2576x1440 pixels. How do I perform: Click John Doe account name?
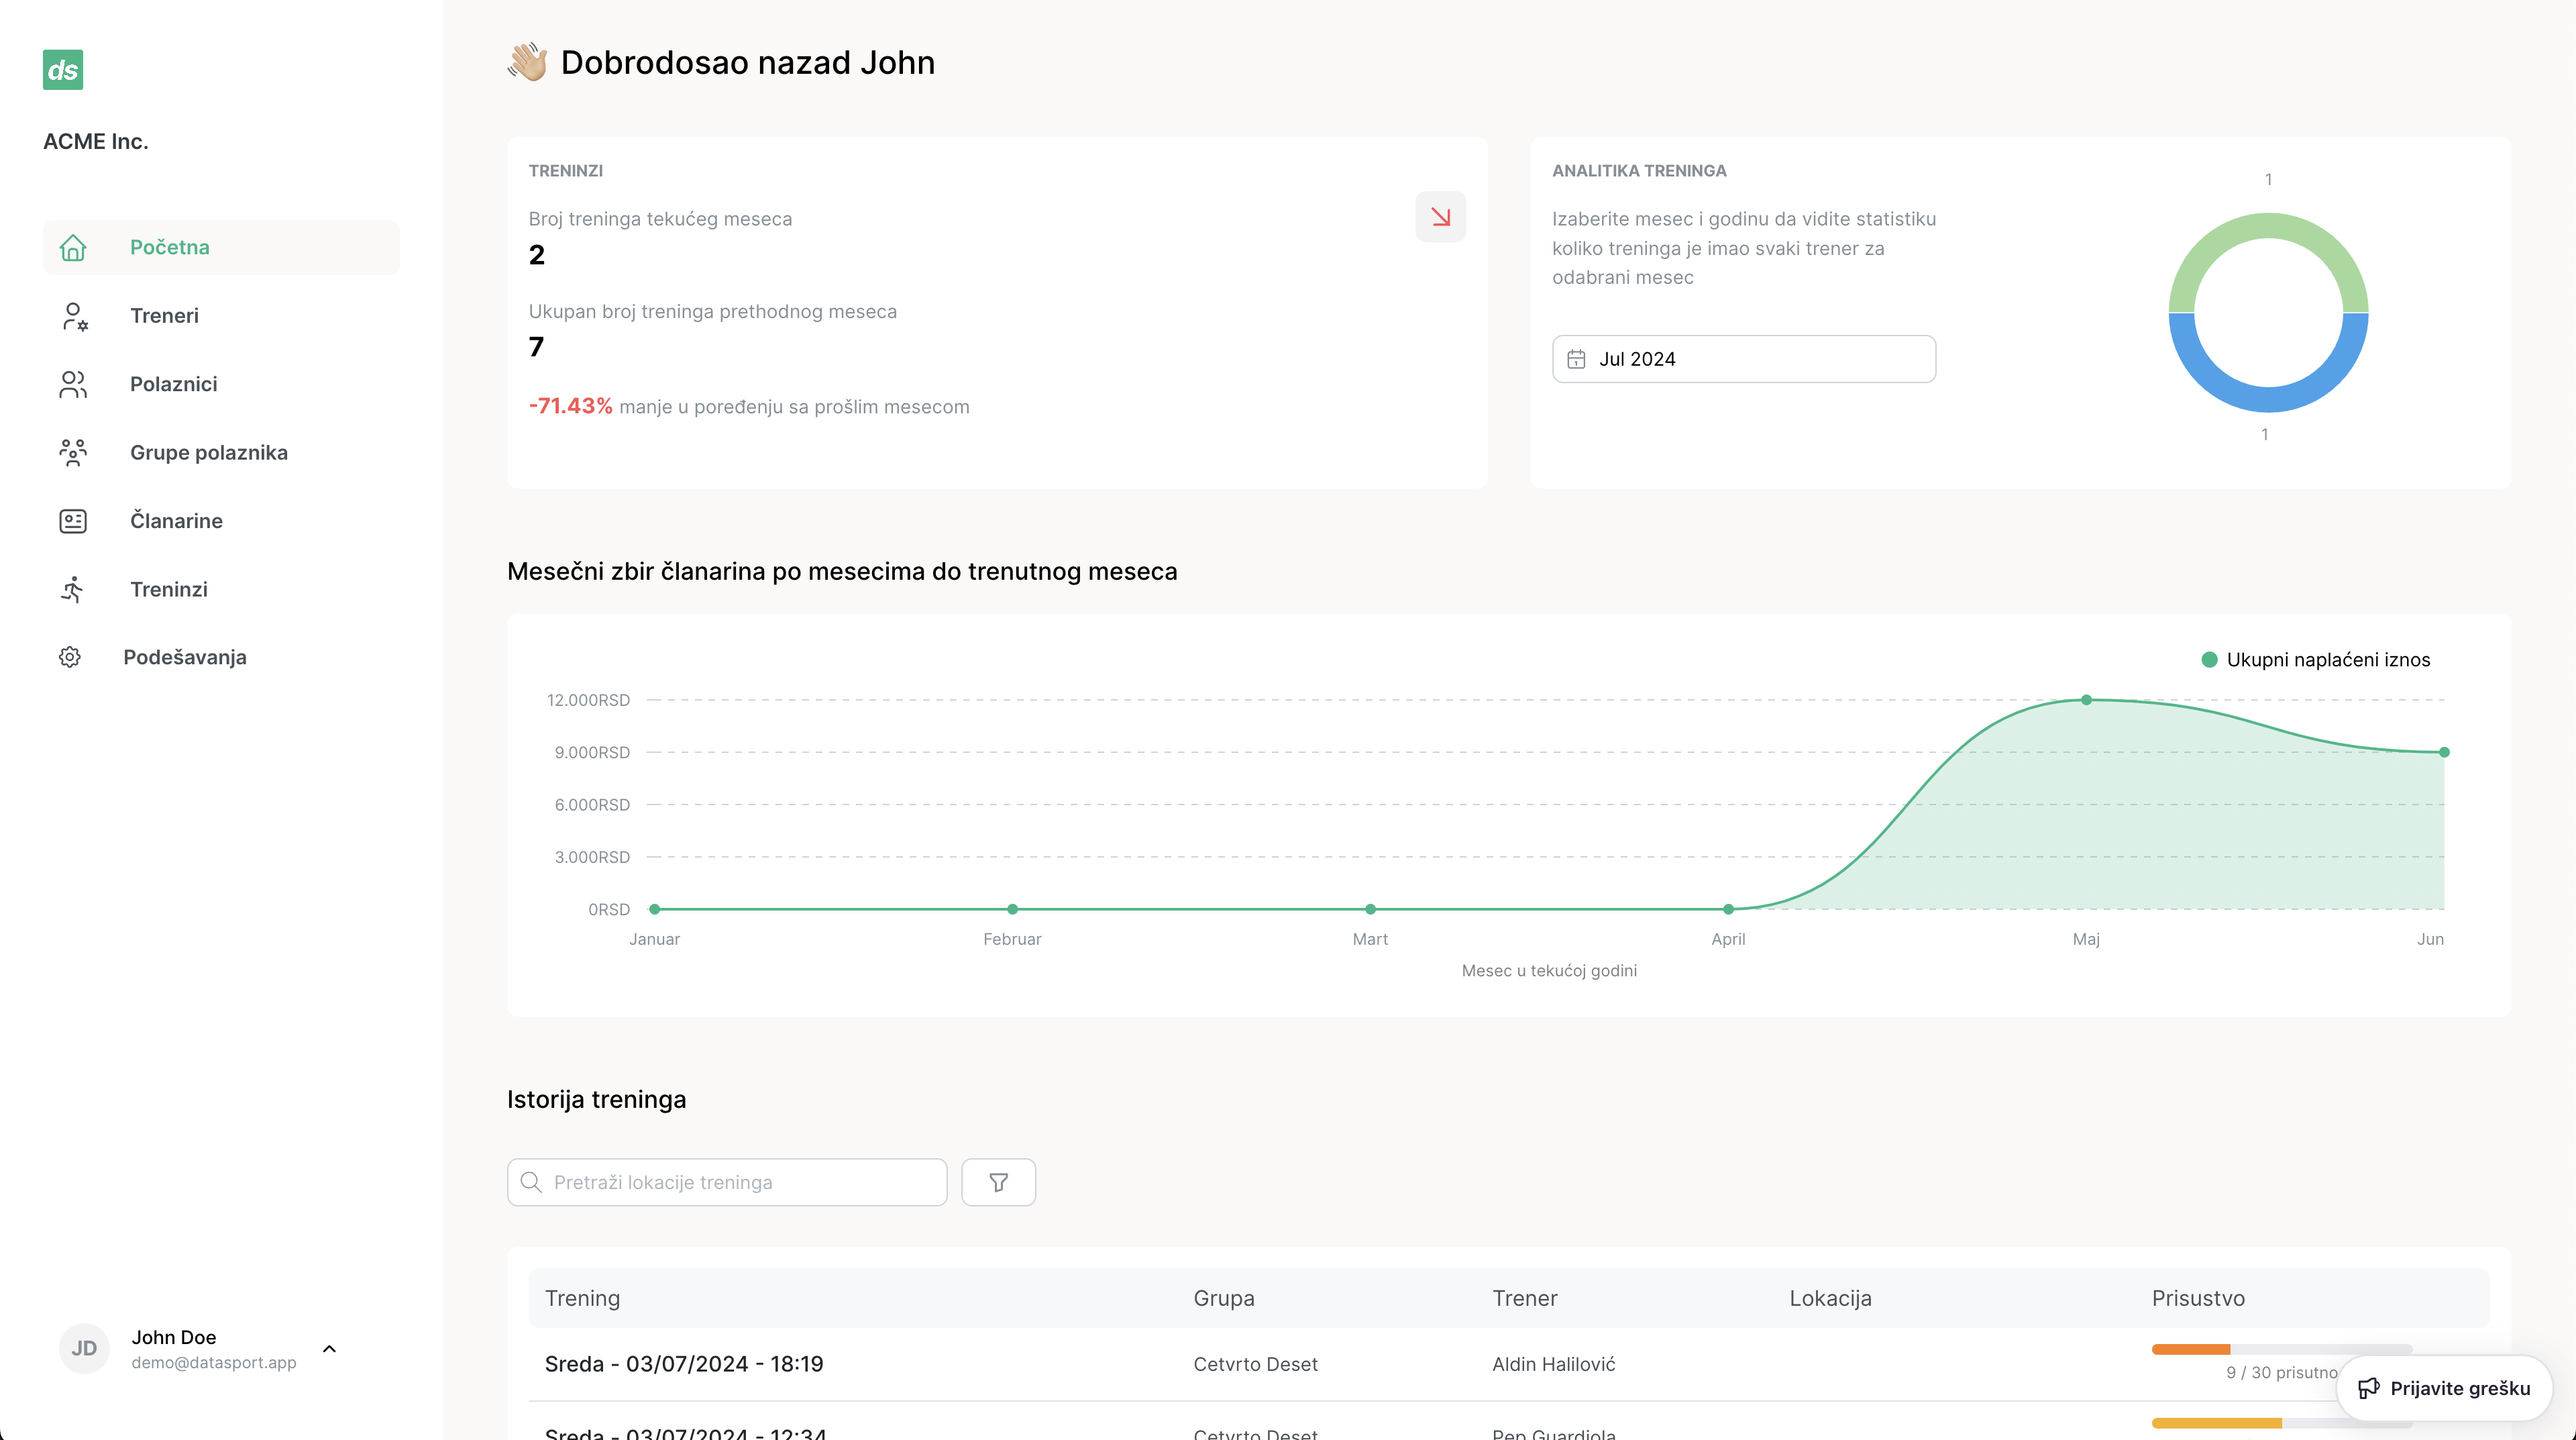pos(174,1337)
